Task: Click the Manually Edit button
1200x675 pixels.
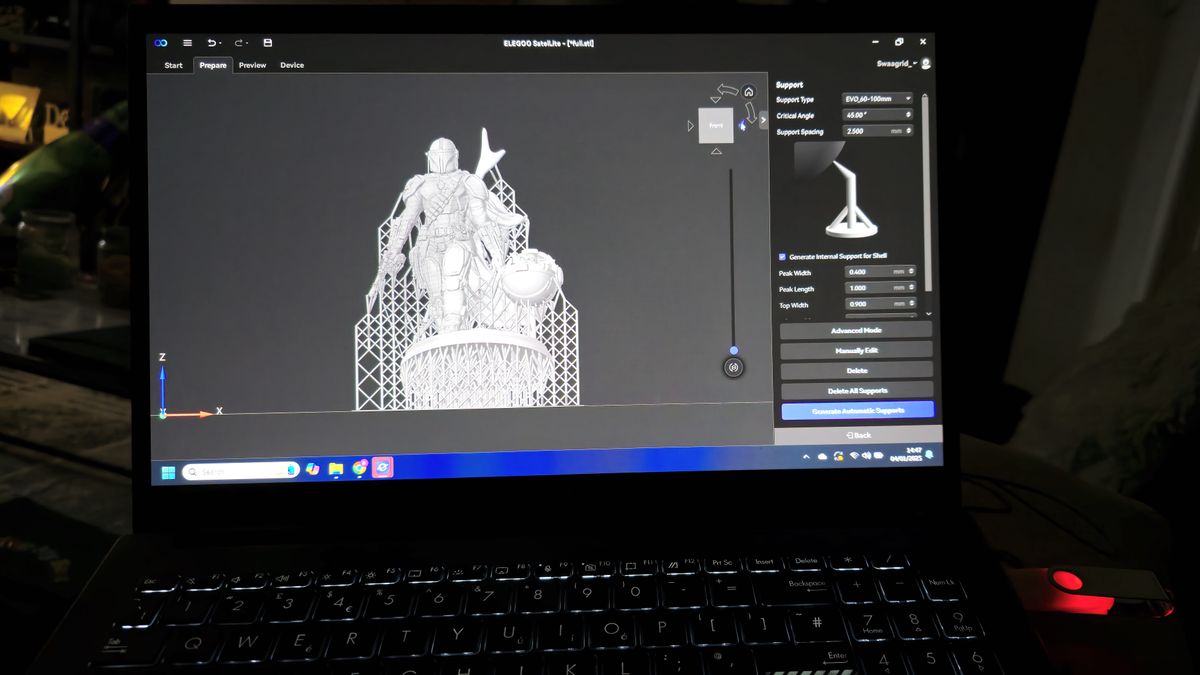Action: click(x=856, y=350)
